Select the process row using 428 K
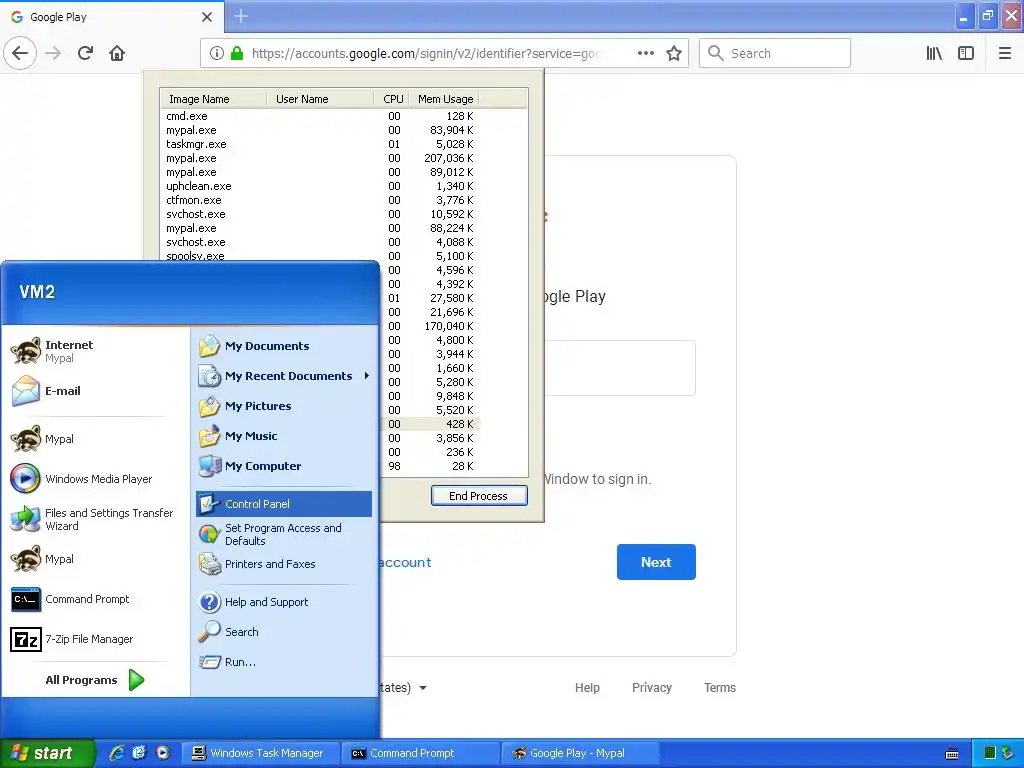 [x=430, y=424]
